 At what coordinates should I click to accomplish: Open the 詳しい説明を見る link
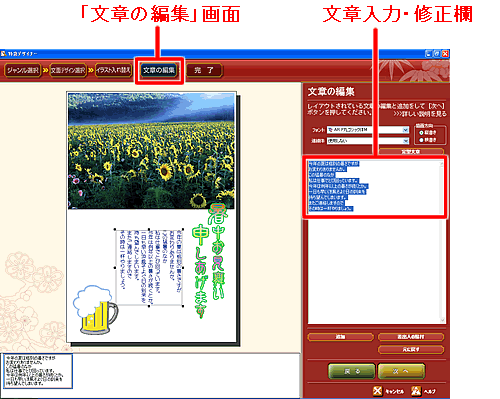tap(420, 114)
